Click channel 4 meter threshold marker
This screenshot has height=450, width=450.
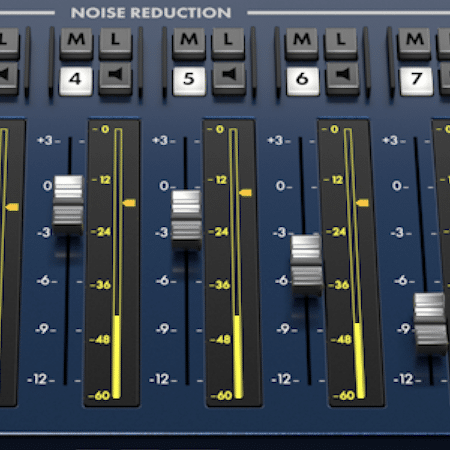click(x=129, y=203)
